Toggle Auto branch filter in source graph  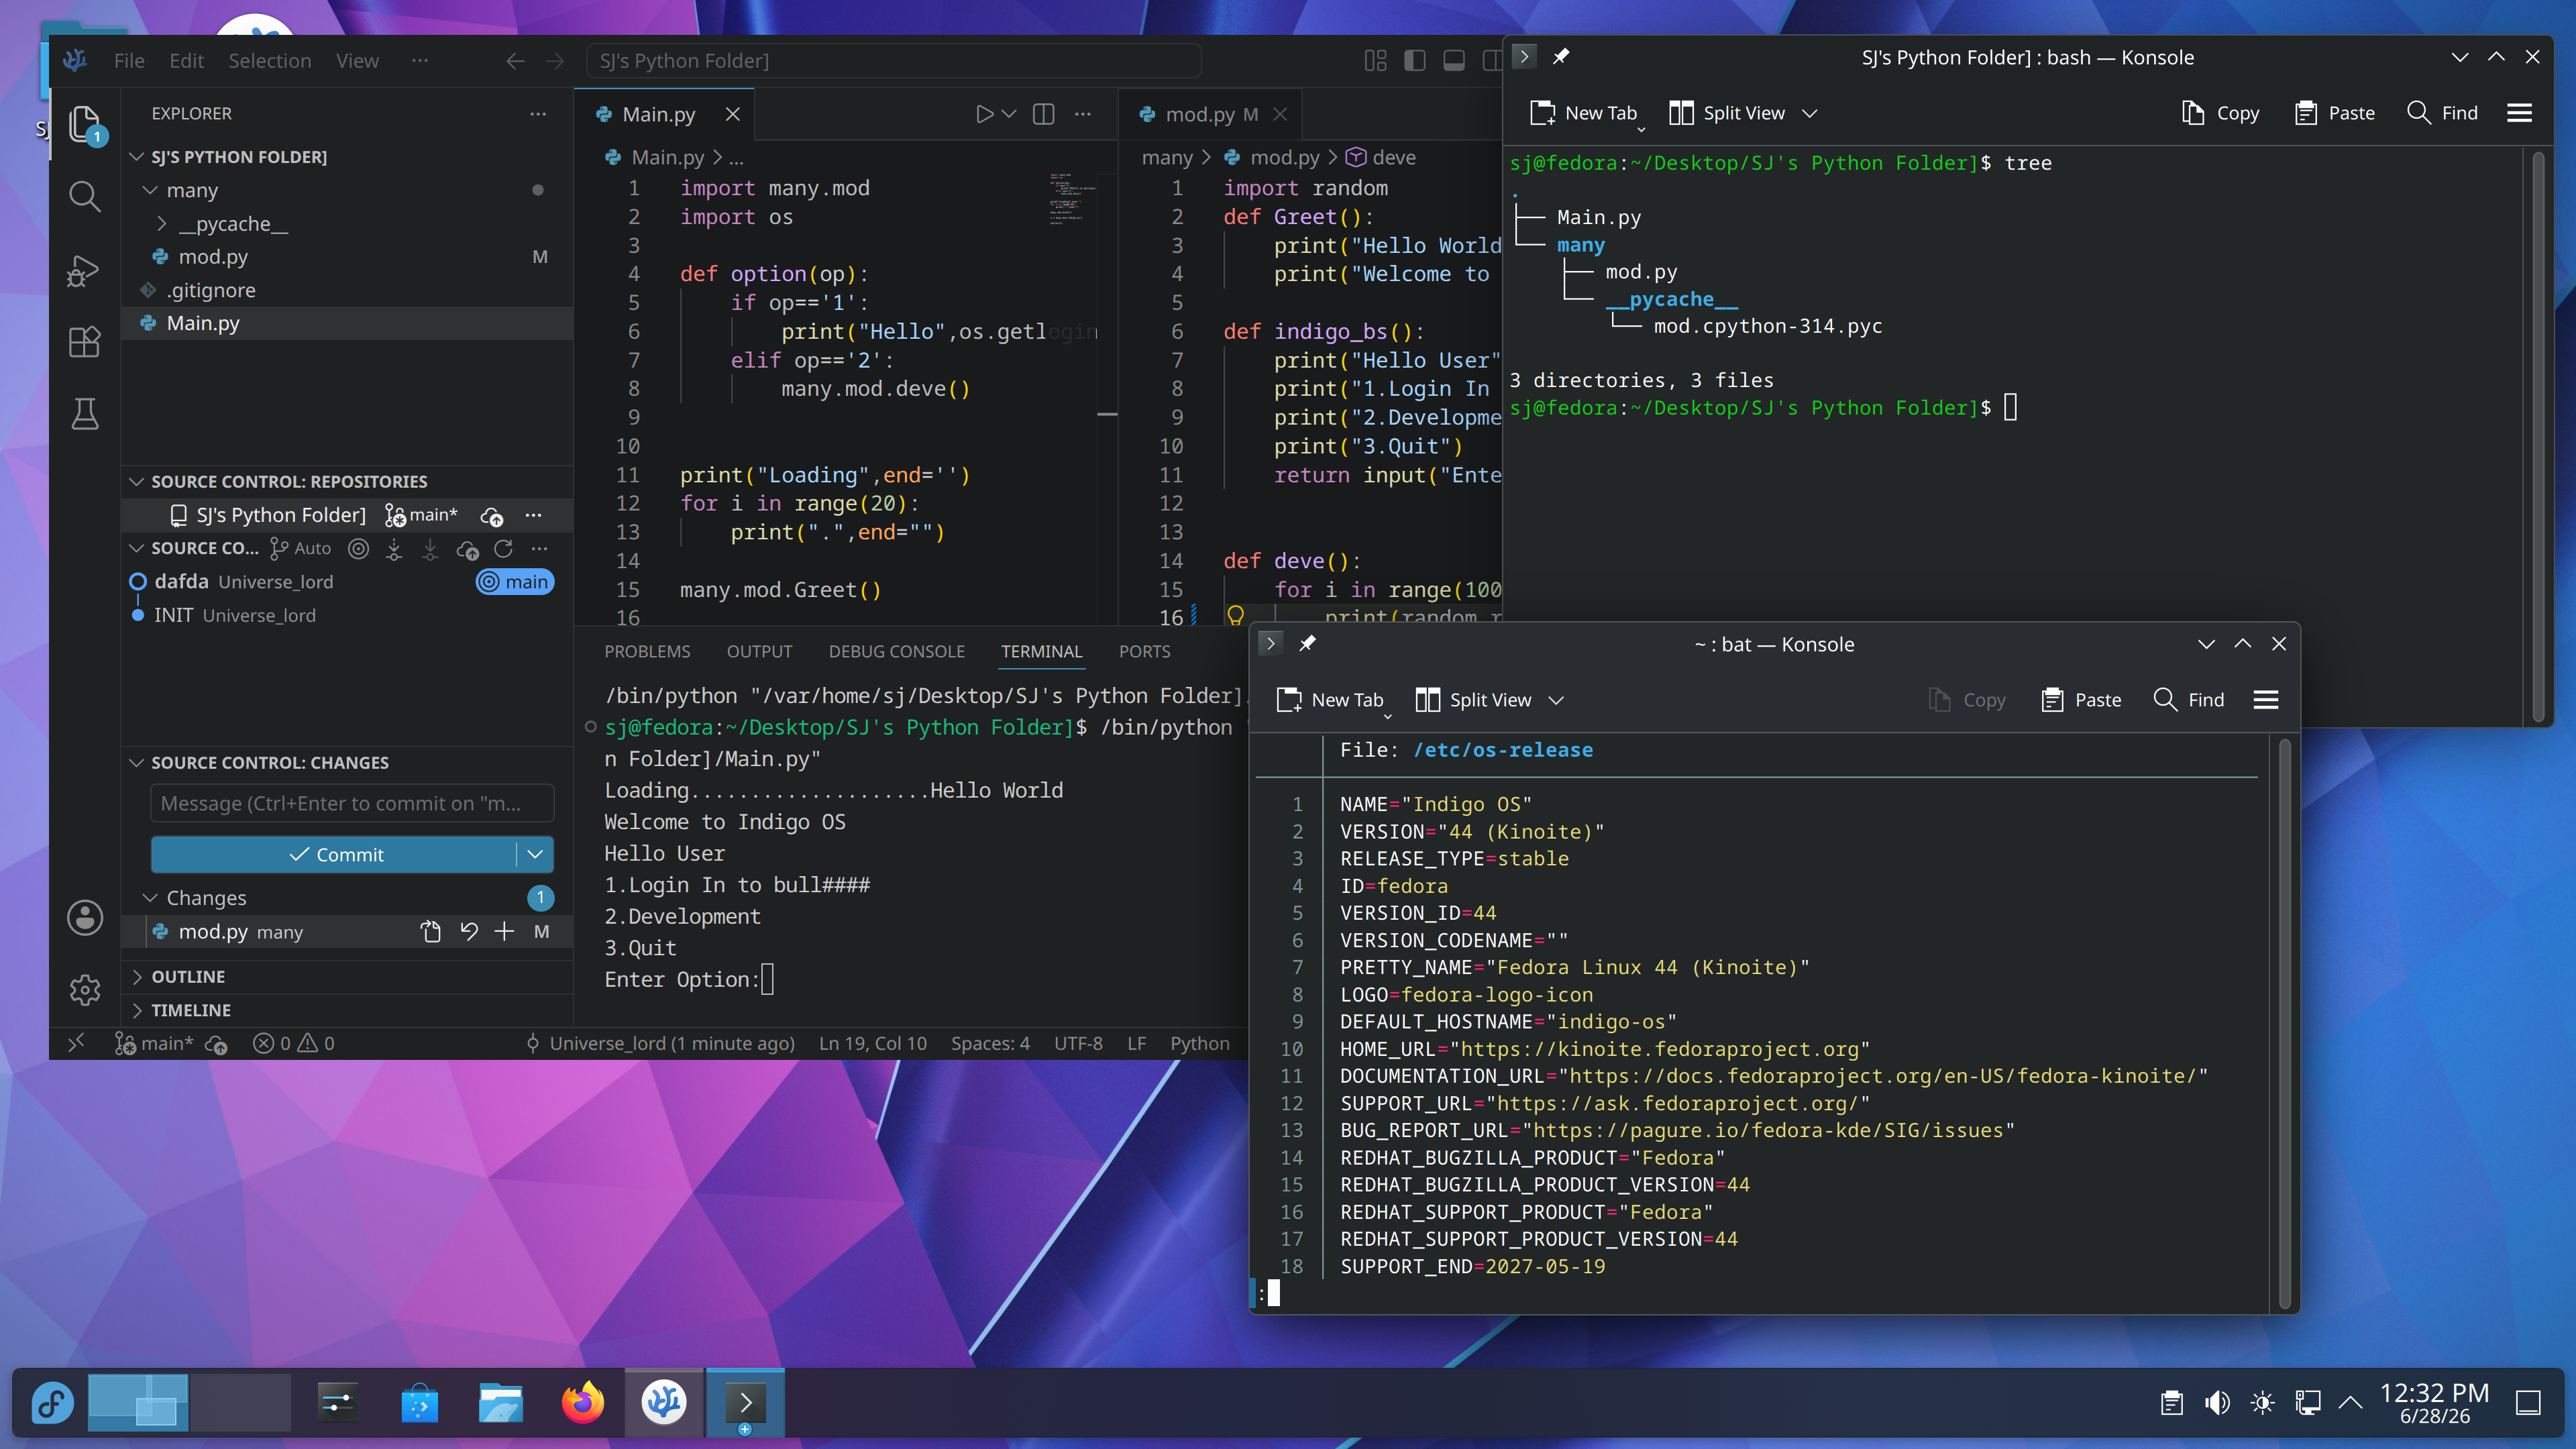point(301,548)
